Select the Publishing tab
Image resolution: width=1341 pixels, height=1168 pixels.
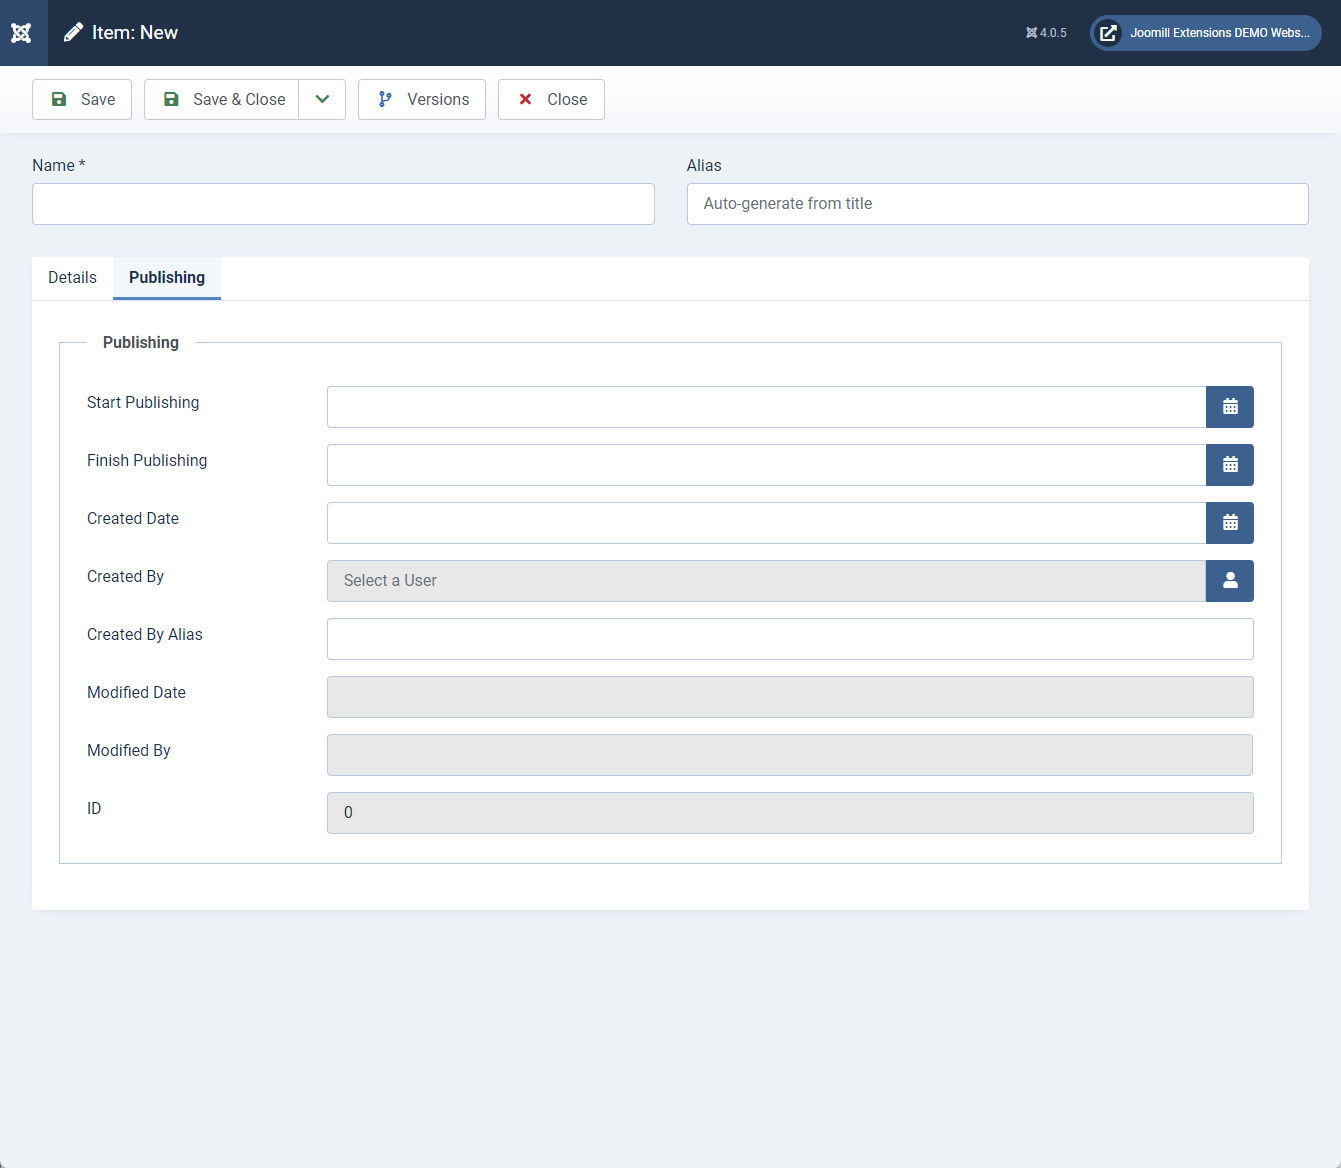click(167, 278)
